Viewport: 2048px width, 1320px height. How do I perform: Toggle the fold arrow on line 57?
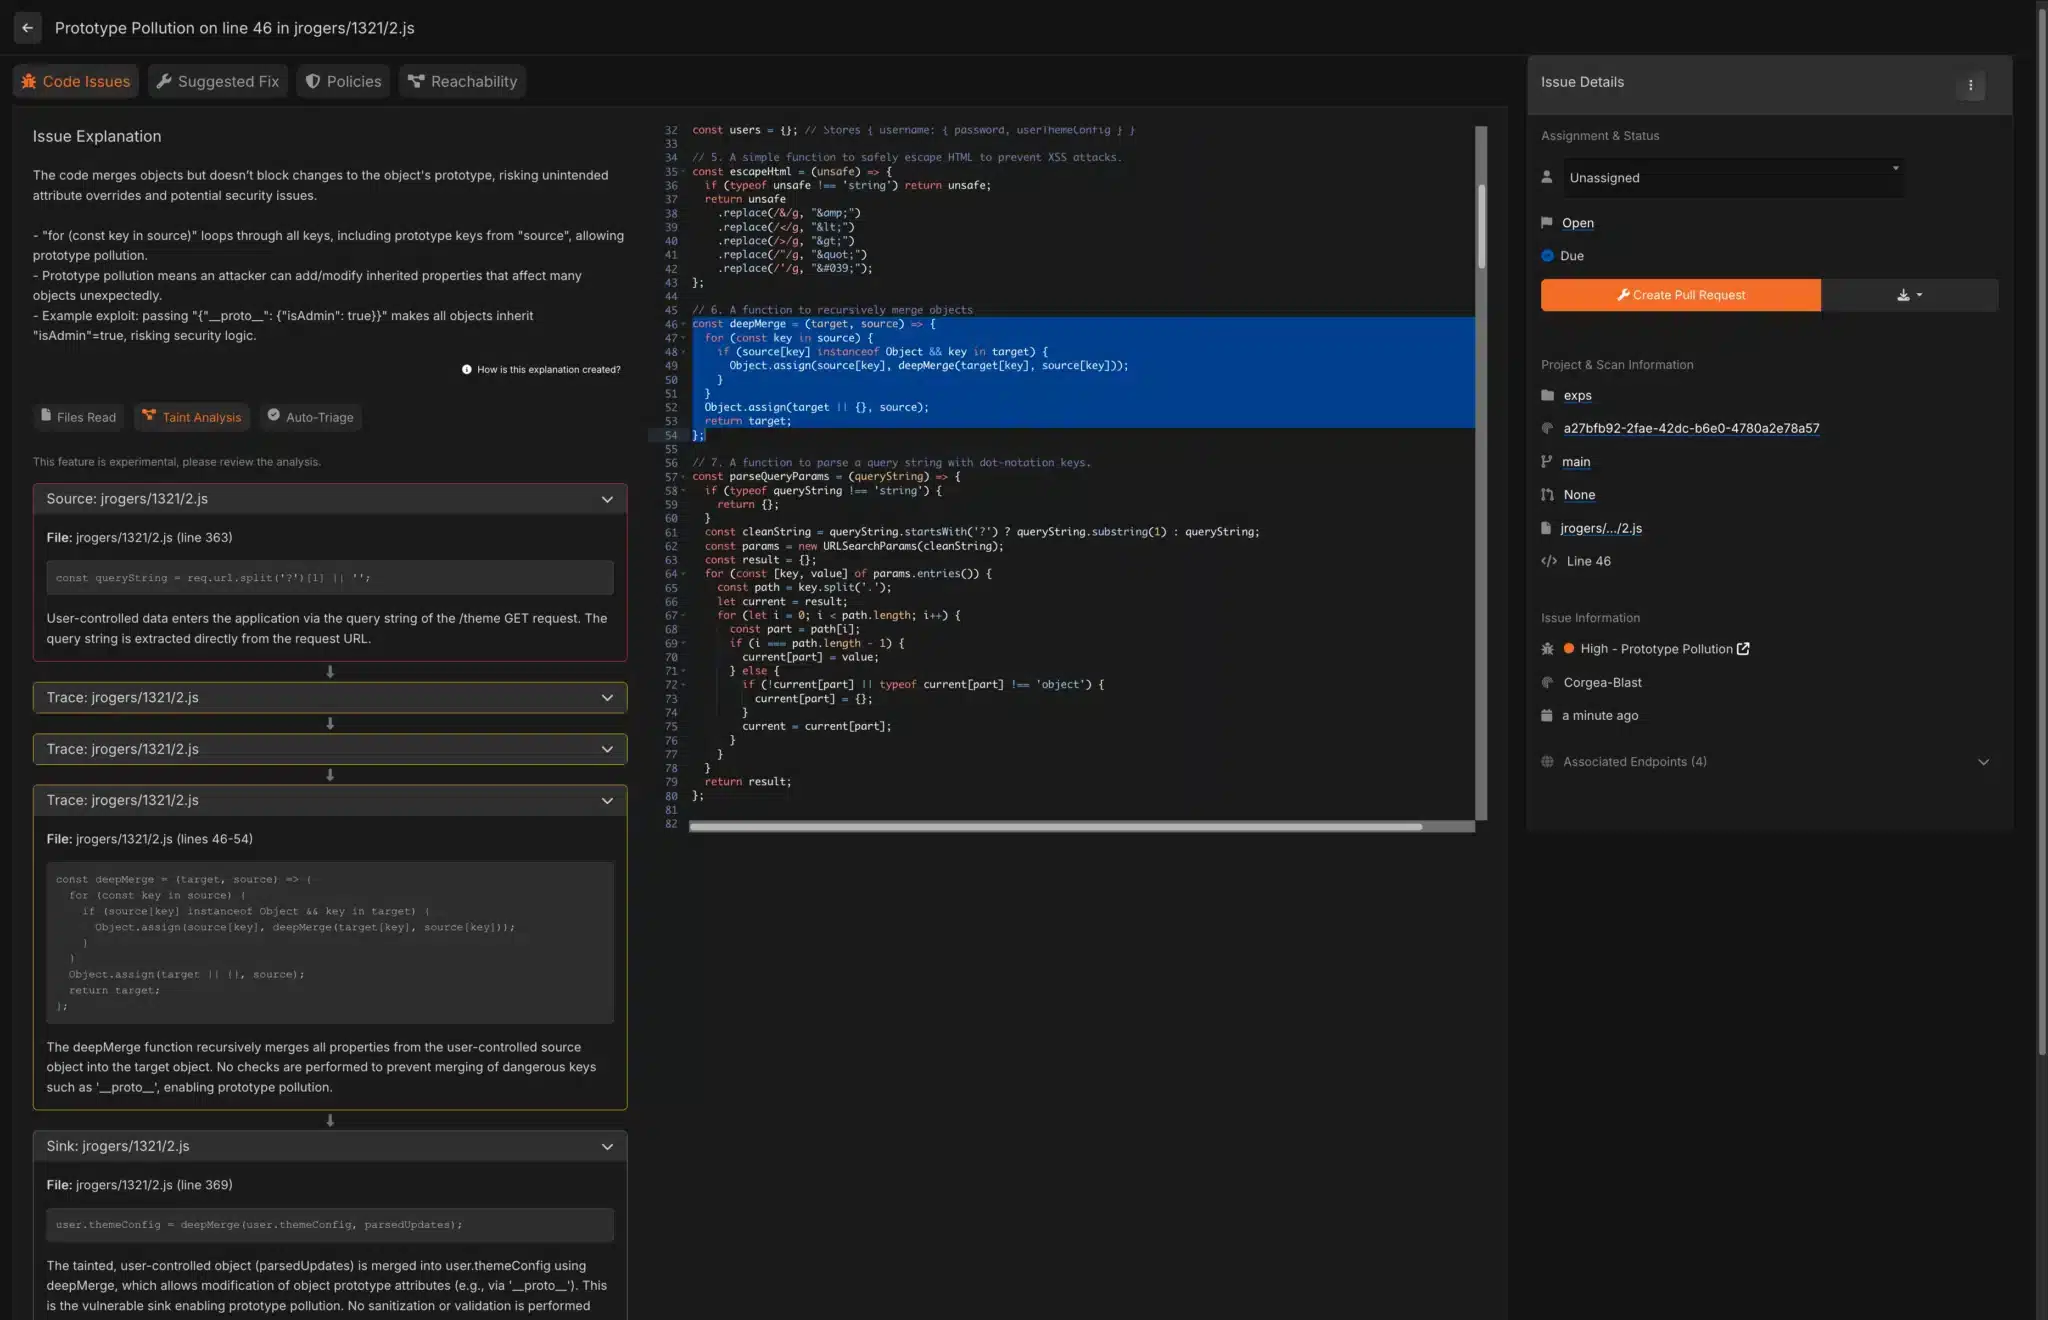tap(683, 477)
